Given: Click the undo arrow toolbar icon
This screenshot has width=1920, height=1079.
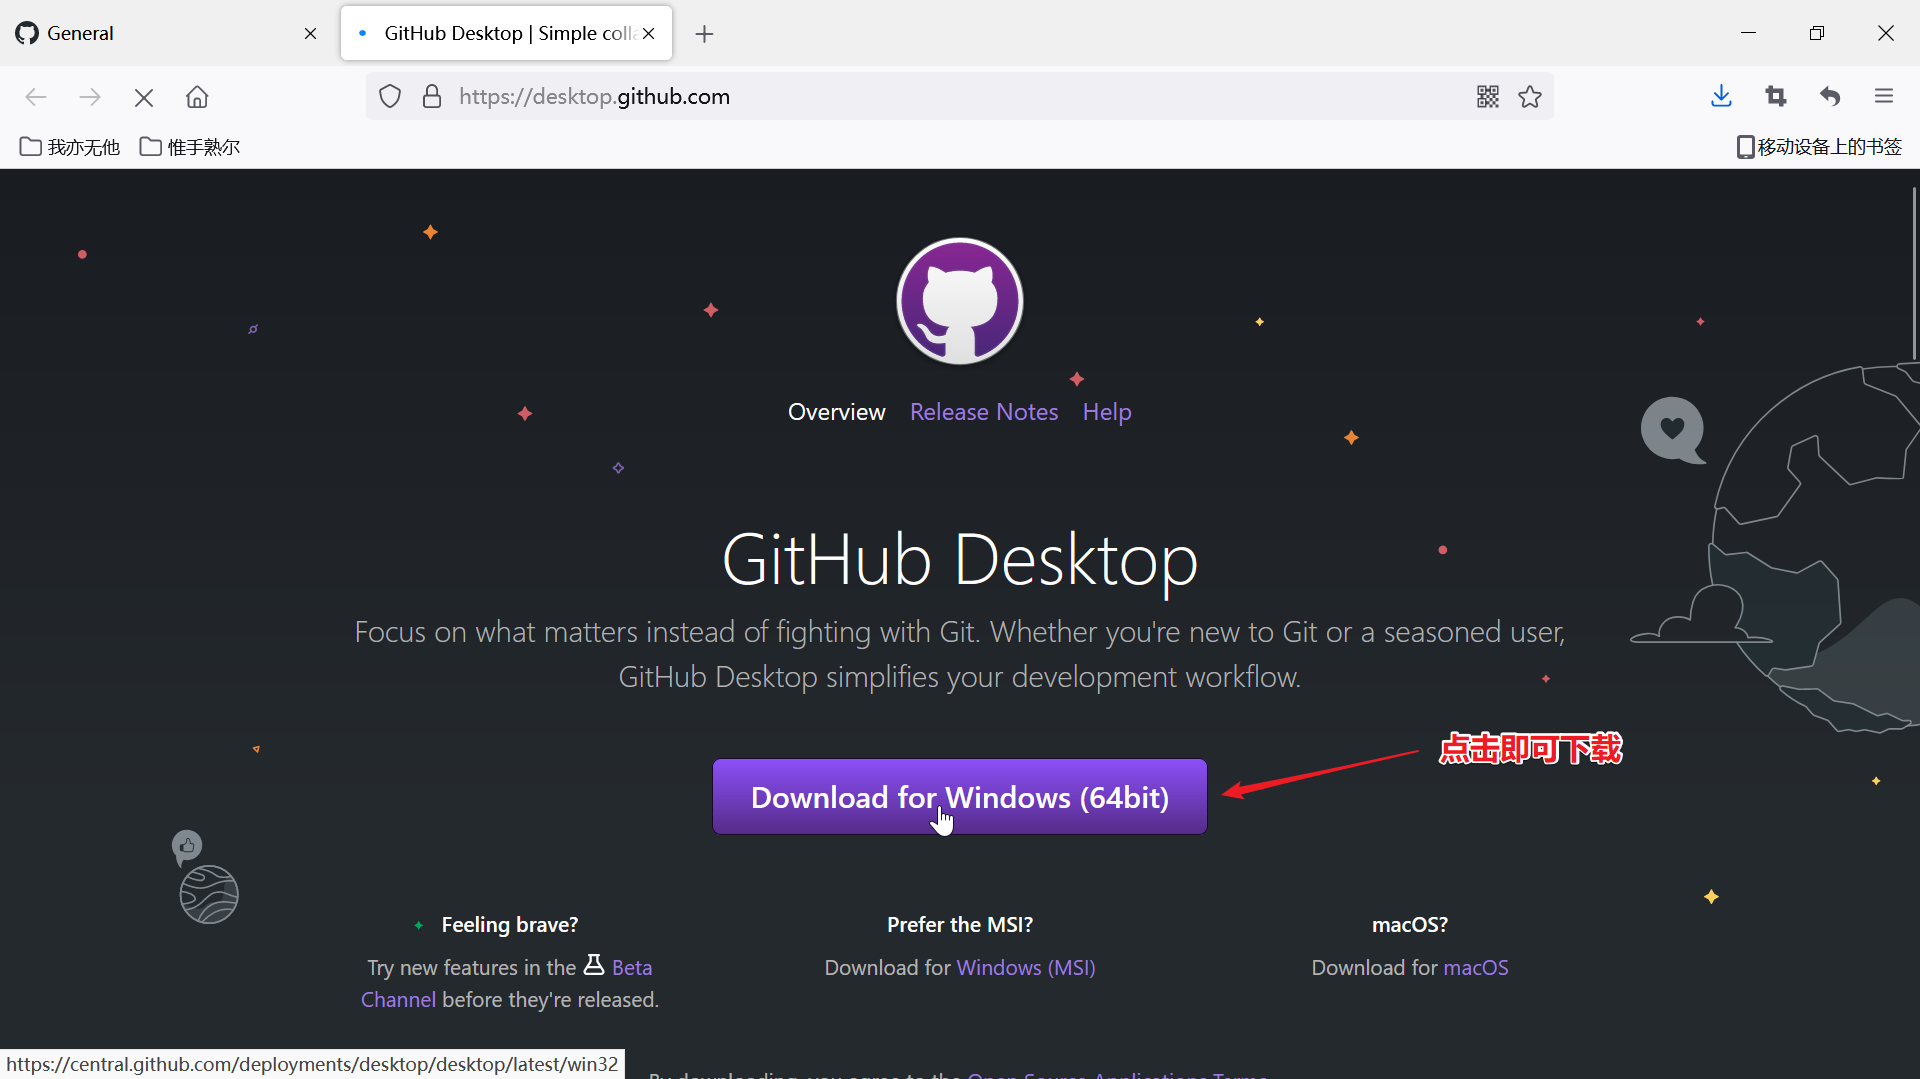Looking at the screenshot, I should pos(1830,96).
